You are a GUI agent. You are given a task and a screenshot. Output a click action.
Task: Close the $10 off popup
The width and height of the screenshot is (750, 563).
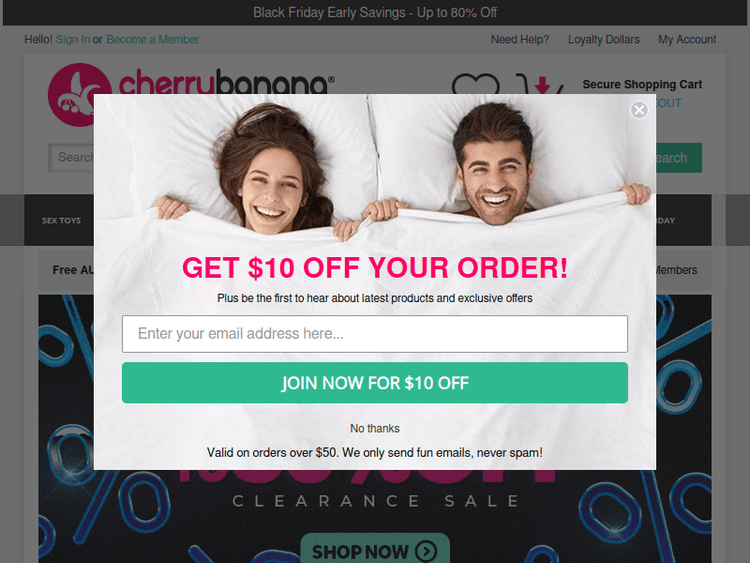pyautogui.click(x=639, y=110)
